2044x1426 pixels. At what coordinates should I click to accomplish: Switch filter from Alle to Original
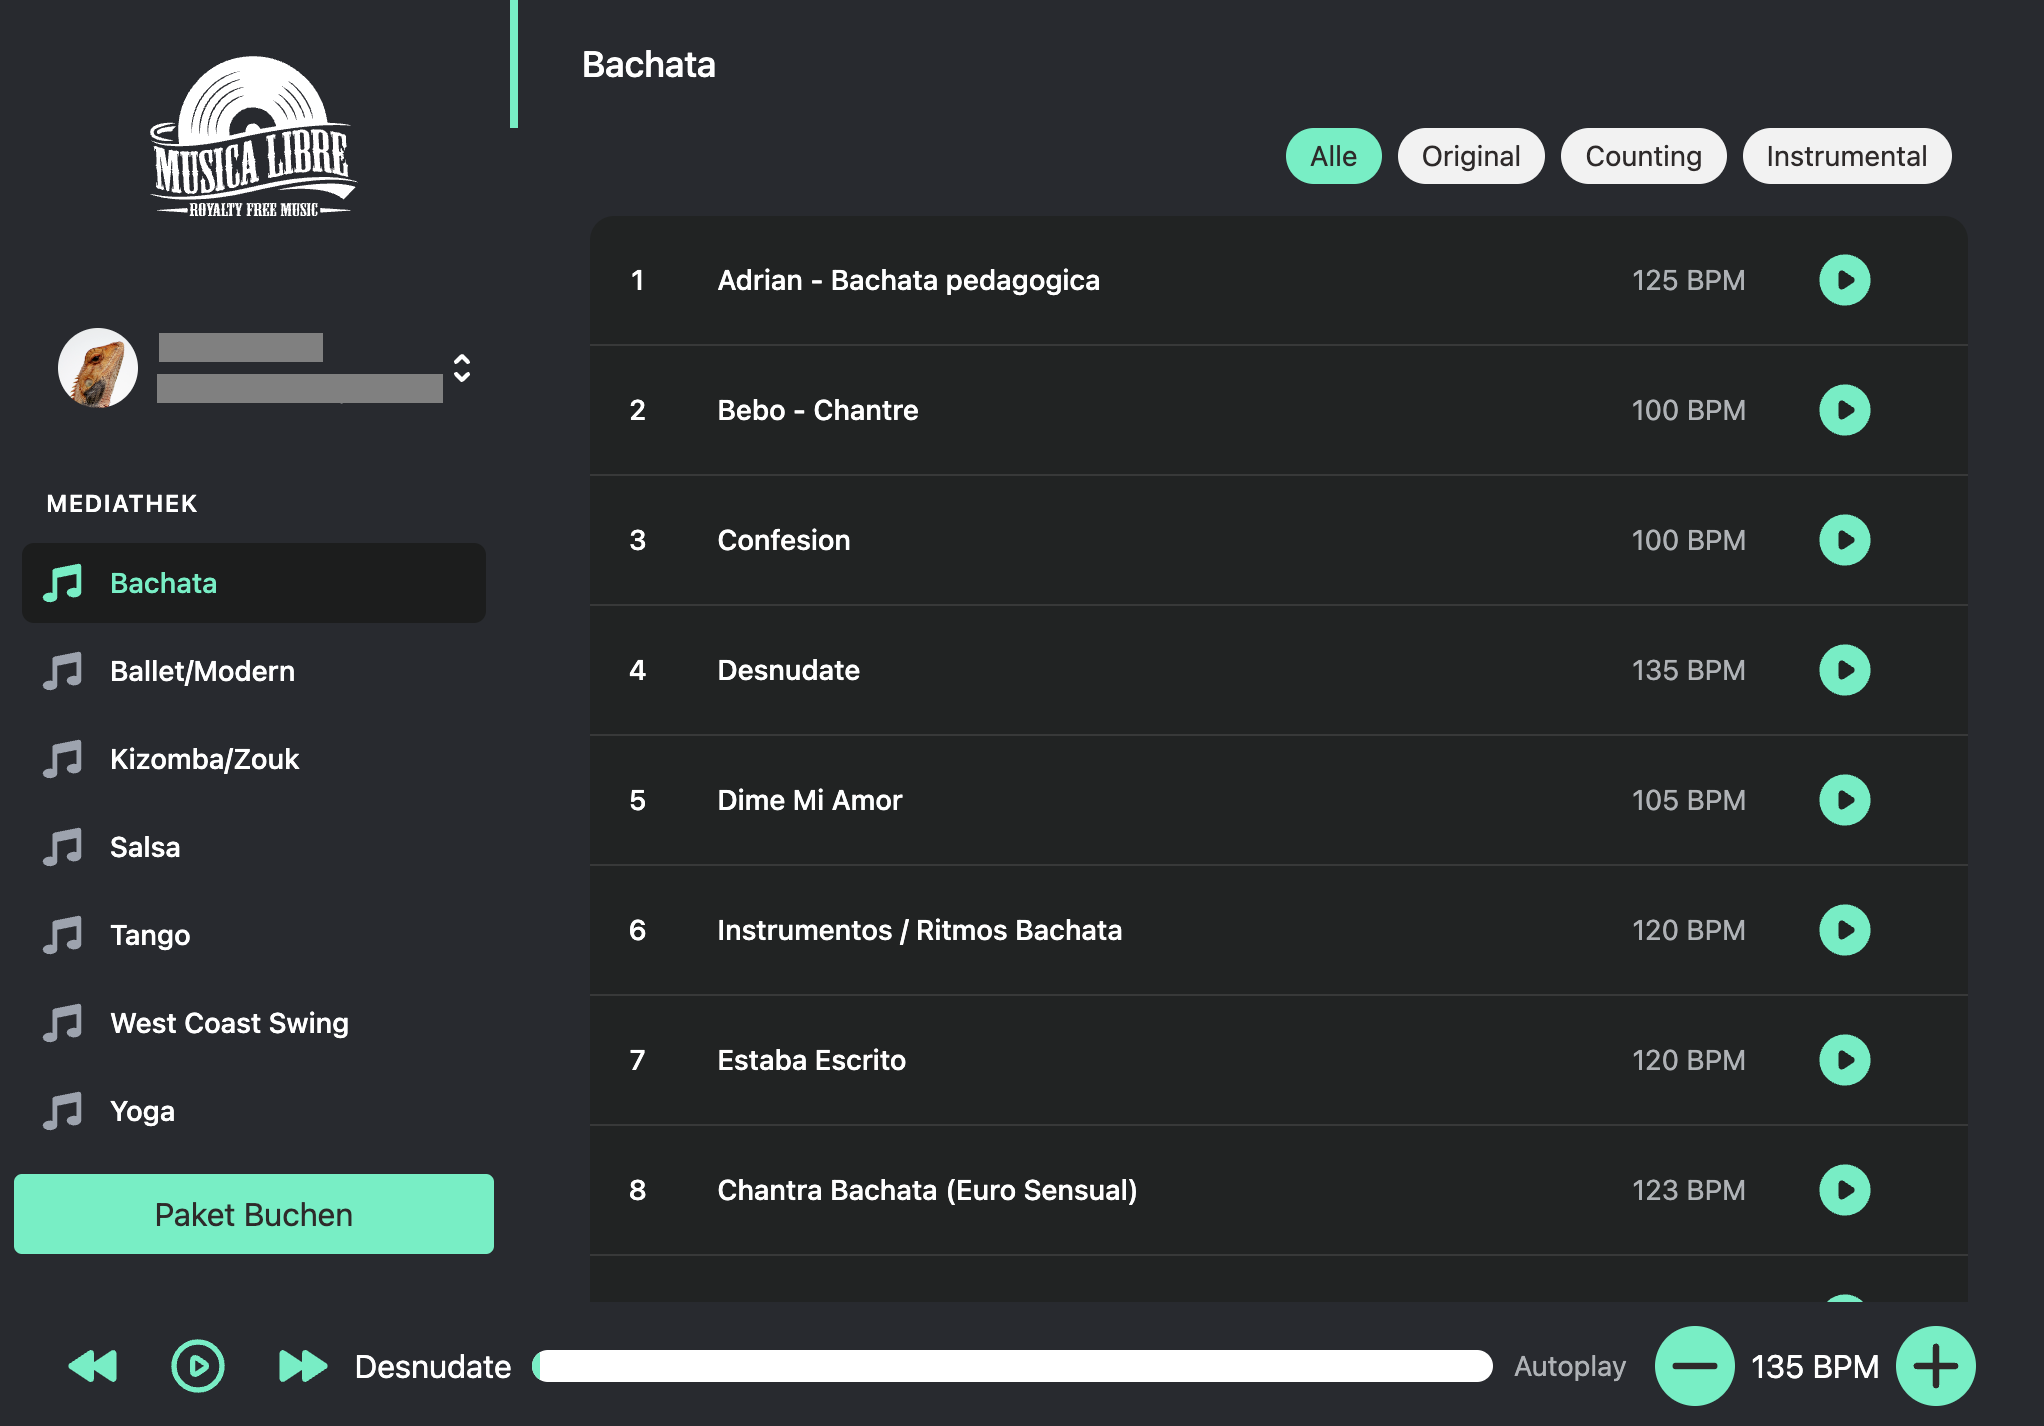1470,155
